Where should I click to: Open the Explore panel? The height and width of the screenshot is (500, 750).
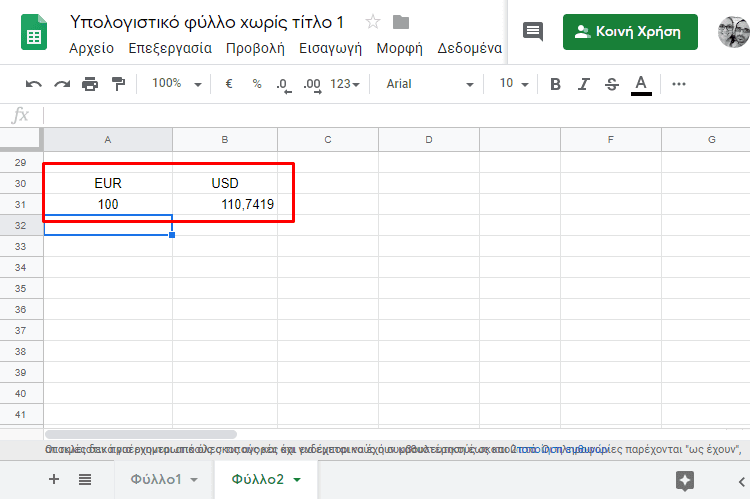click(x=684, y=481)
